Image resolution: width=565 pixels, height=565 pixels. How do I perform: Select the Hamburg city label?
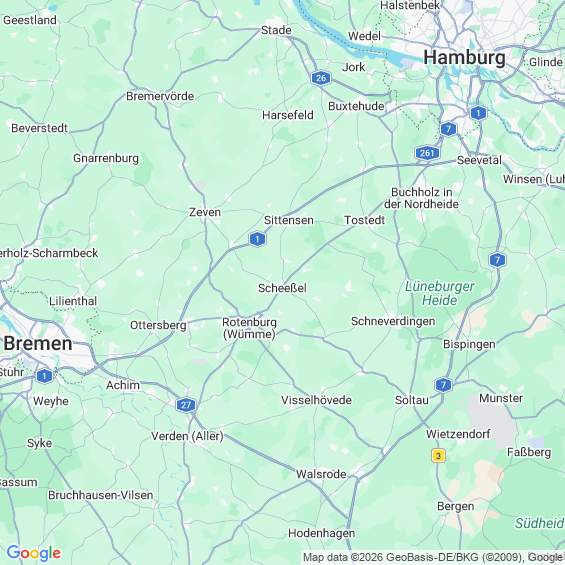pyautogui.click(x=464, y=58)
